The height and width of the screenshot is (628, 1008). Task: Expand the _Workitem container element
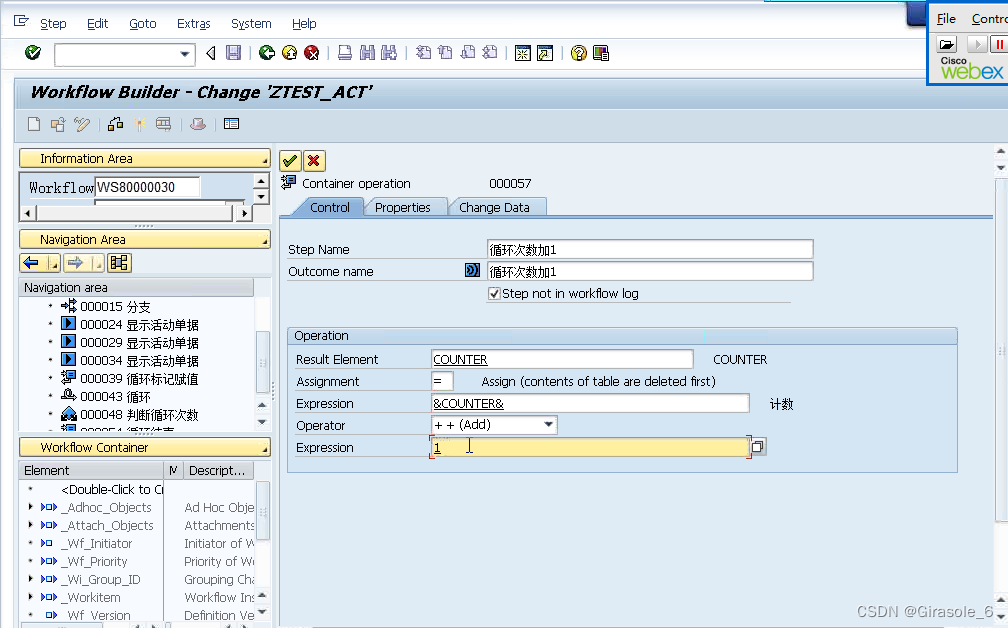coord(31,597)
